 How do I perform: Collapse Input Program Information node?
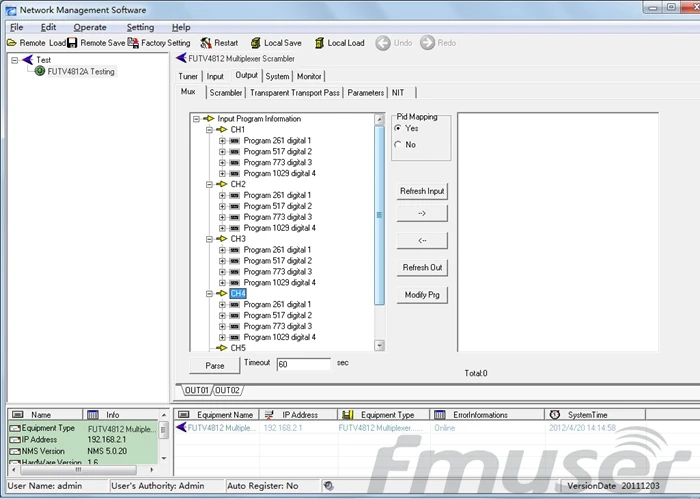196,119
